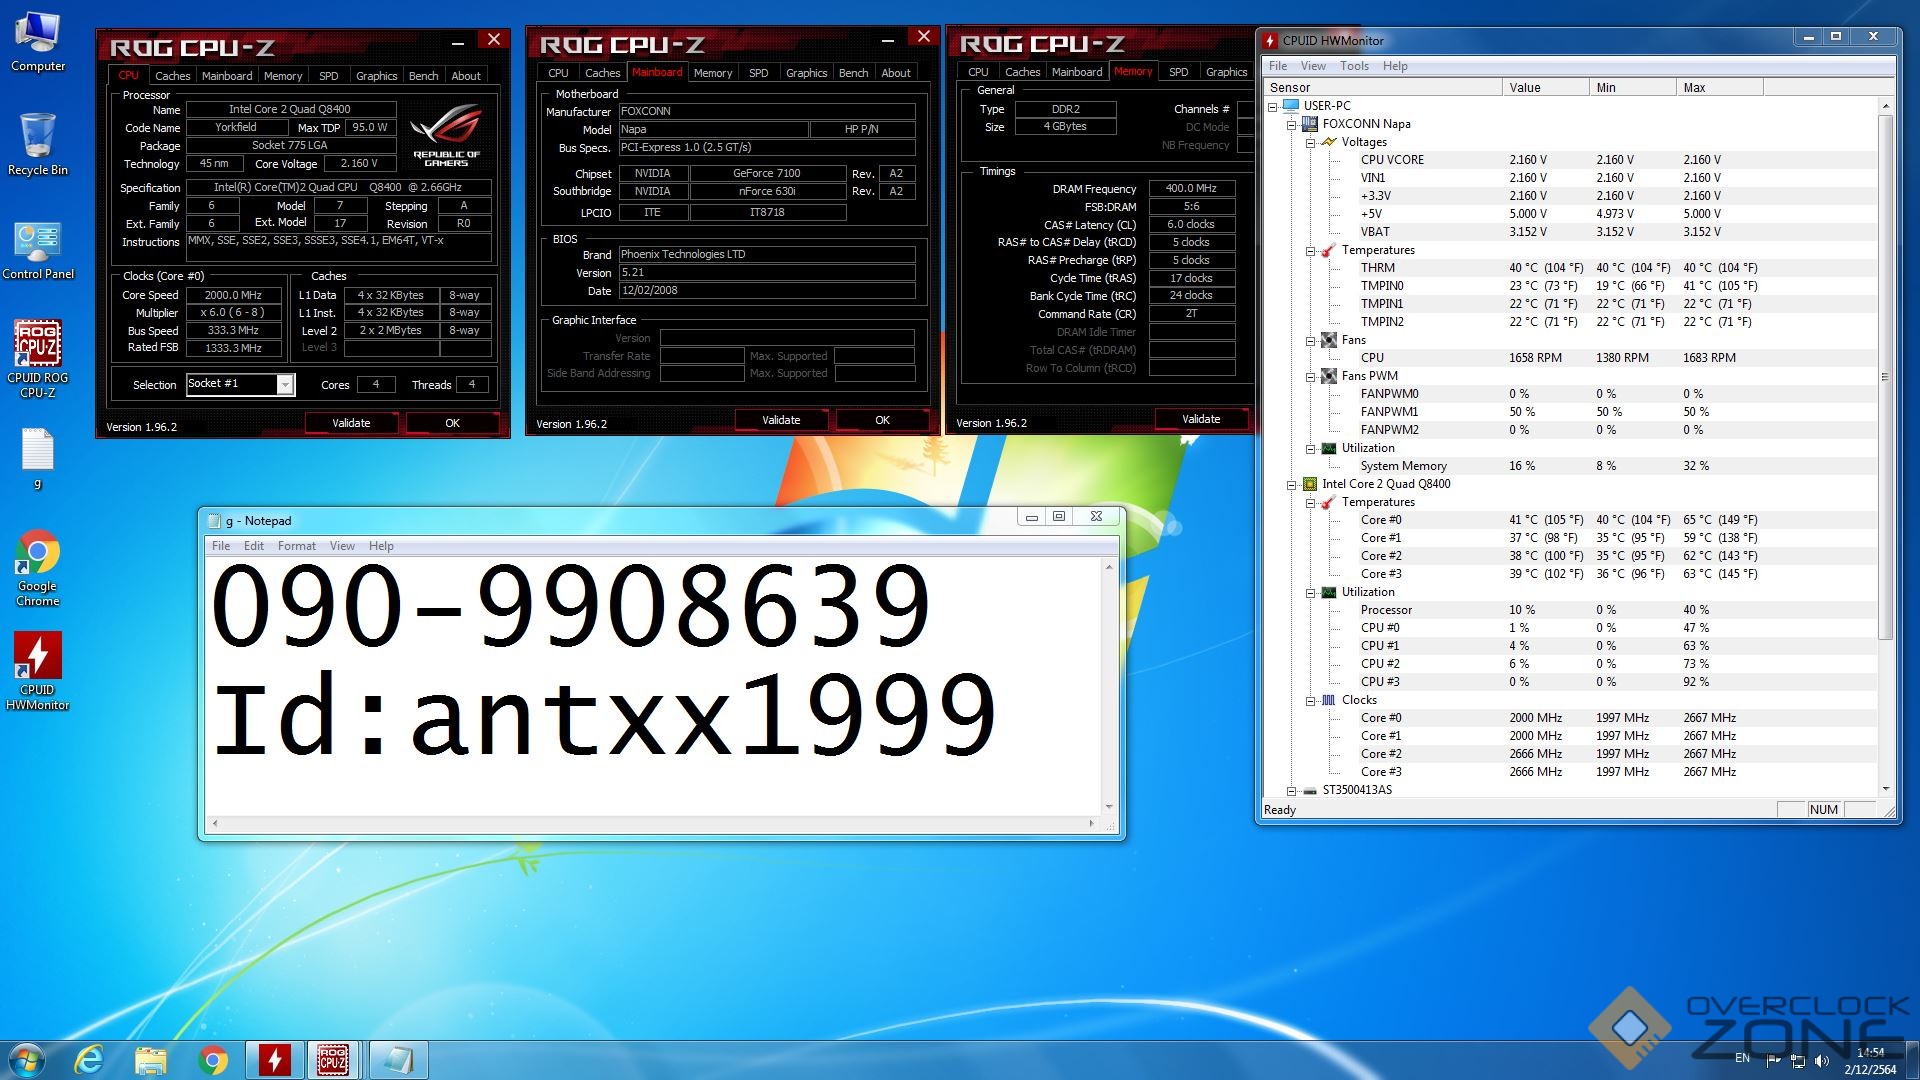This screenshot has height=1080, width=1920.
Task: Select the System Memory utilization row
Action: pyautogui.click(x=1571, y=466)
